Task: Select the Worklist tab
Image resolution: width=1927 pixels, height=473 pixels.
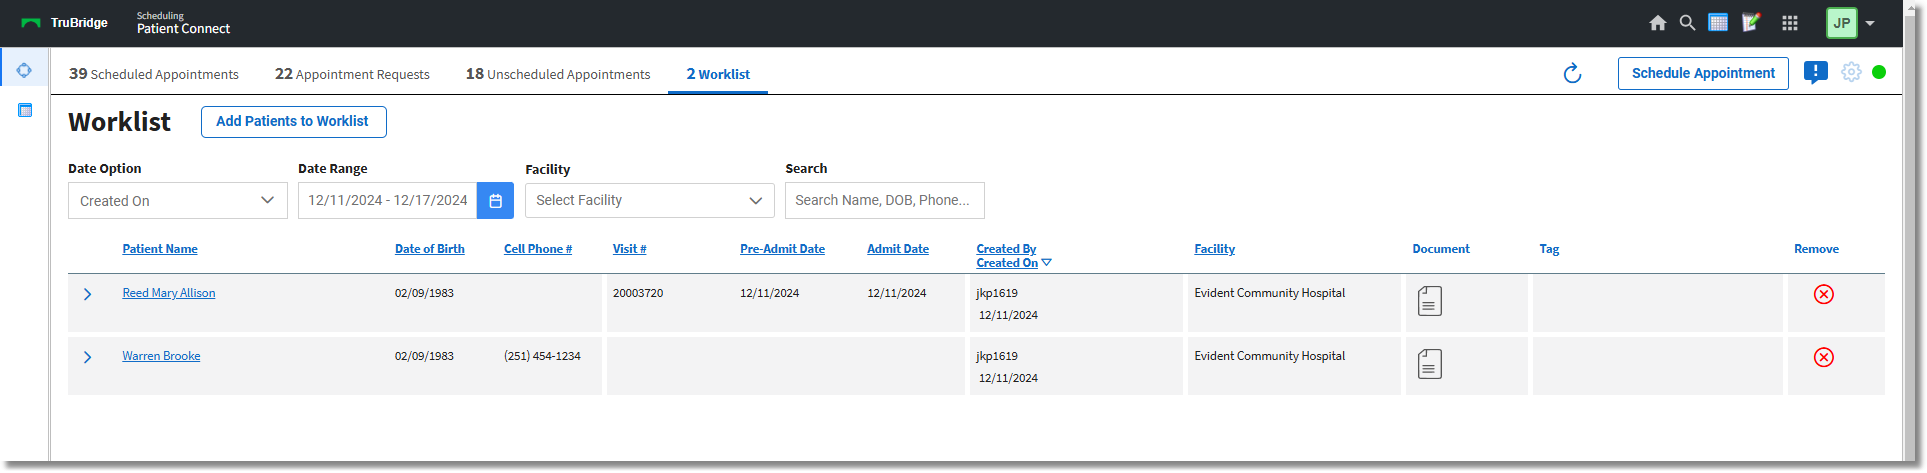Action: pos(718,74)
